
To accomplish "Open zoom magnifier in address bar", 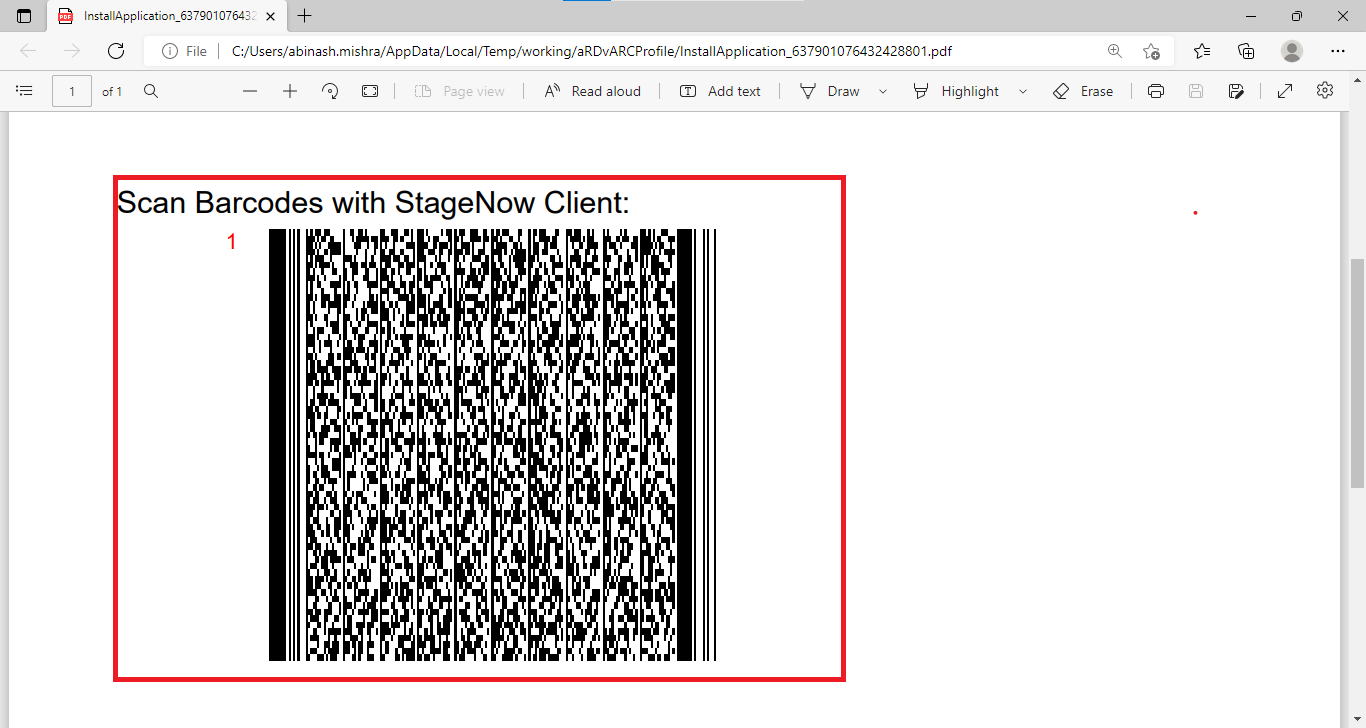I will [x=1115, y=51].
